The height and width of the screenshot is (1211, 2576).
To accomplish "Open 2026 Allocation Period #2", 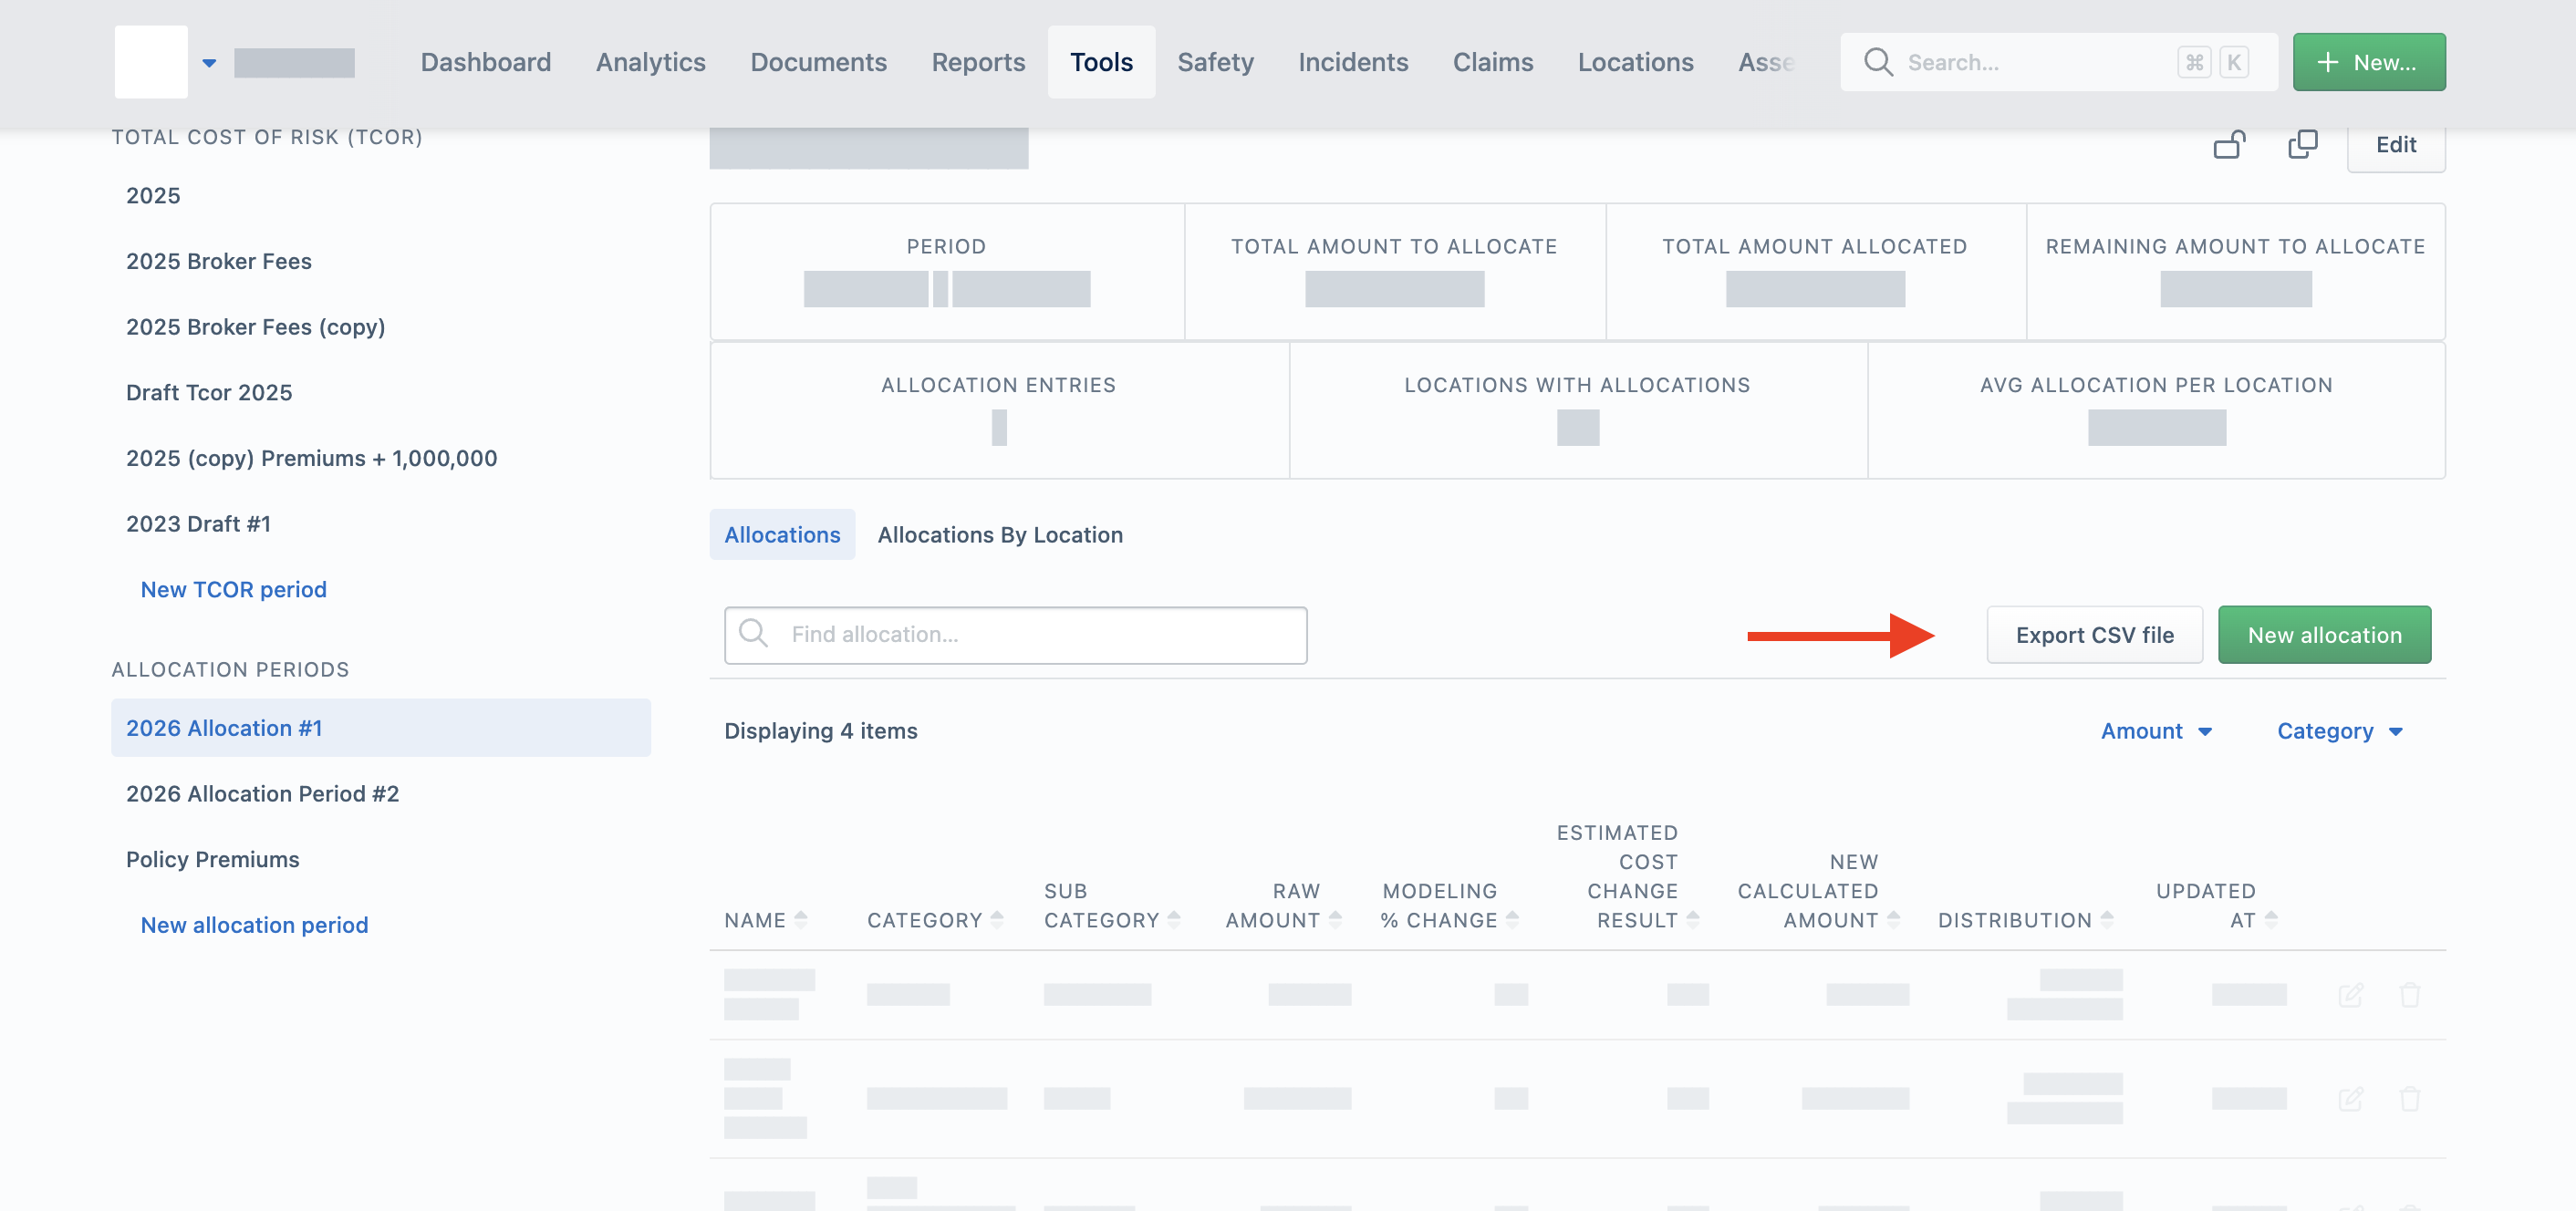I will pyautogui.click(x=262, y=794).
